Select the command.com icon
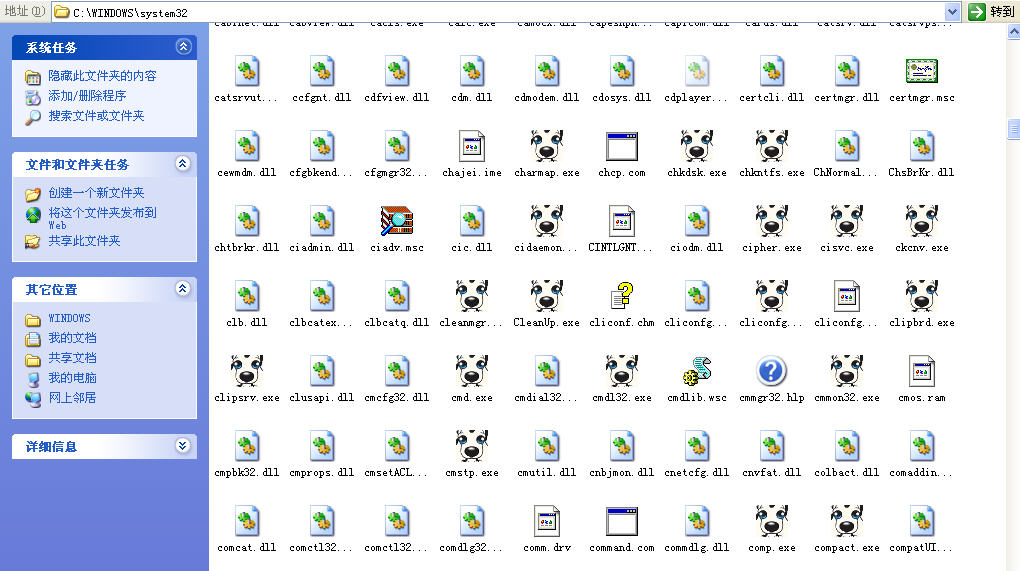This screenshot has width=1020, height=571. pos(622,521)
